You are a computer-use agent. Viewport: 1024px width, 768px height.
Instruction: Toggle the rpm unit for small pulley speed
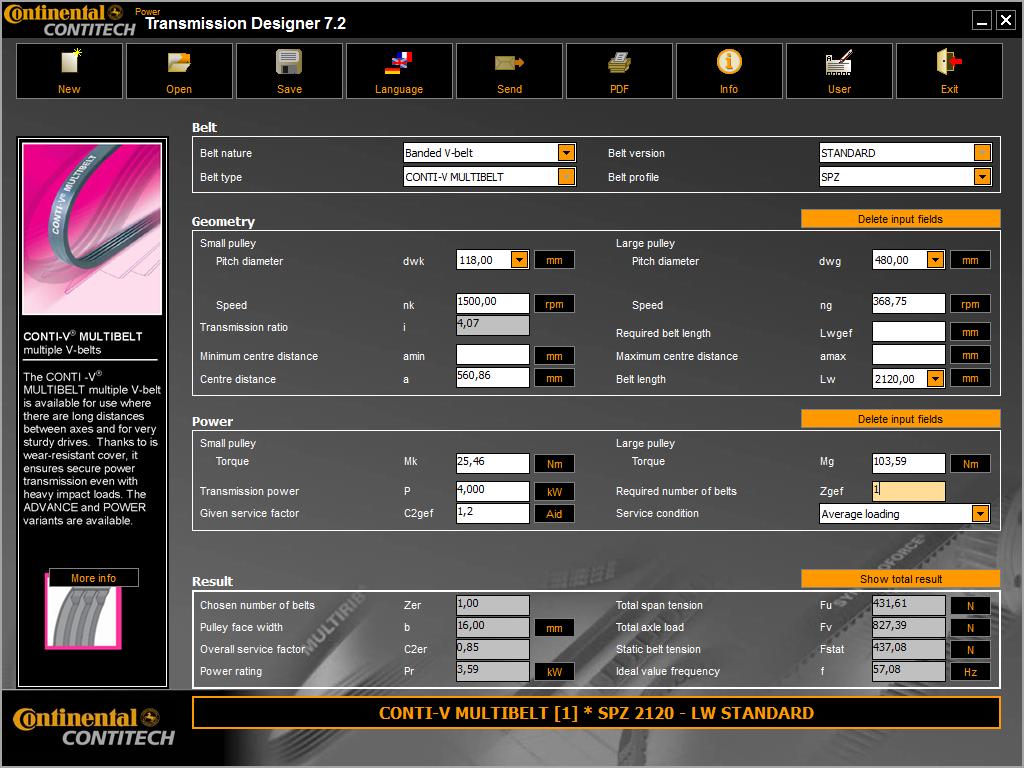coord(554,304)
